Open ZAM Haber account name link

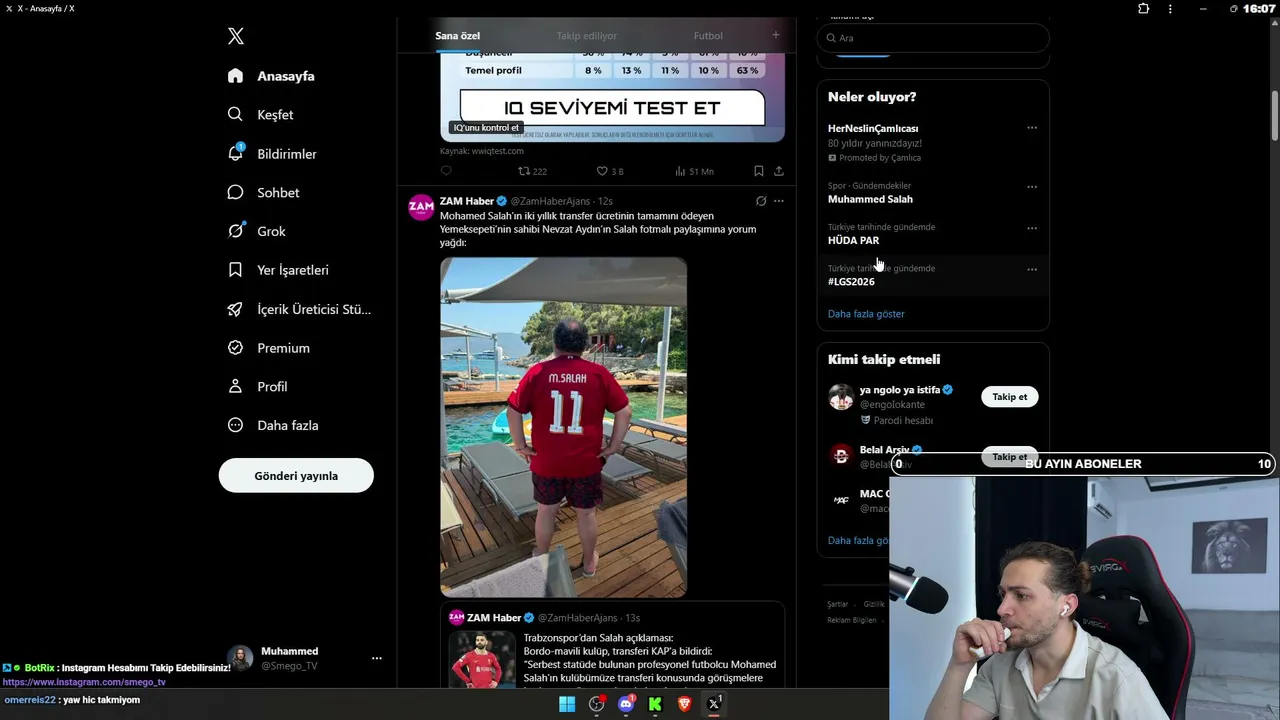[x=467, y=201]
